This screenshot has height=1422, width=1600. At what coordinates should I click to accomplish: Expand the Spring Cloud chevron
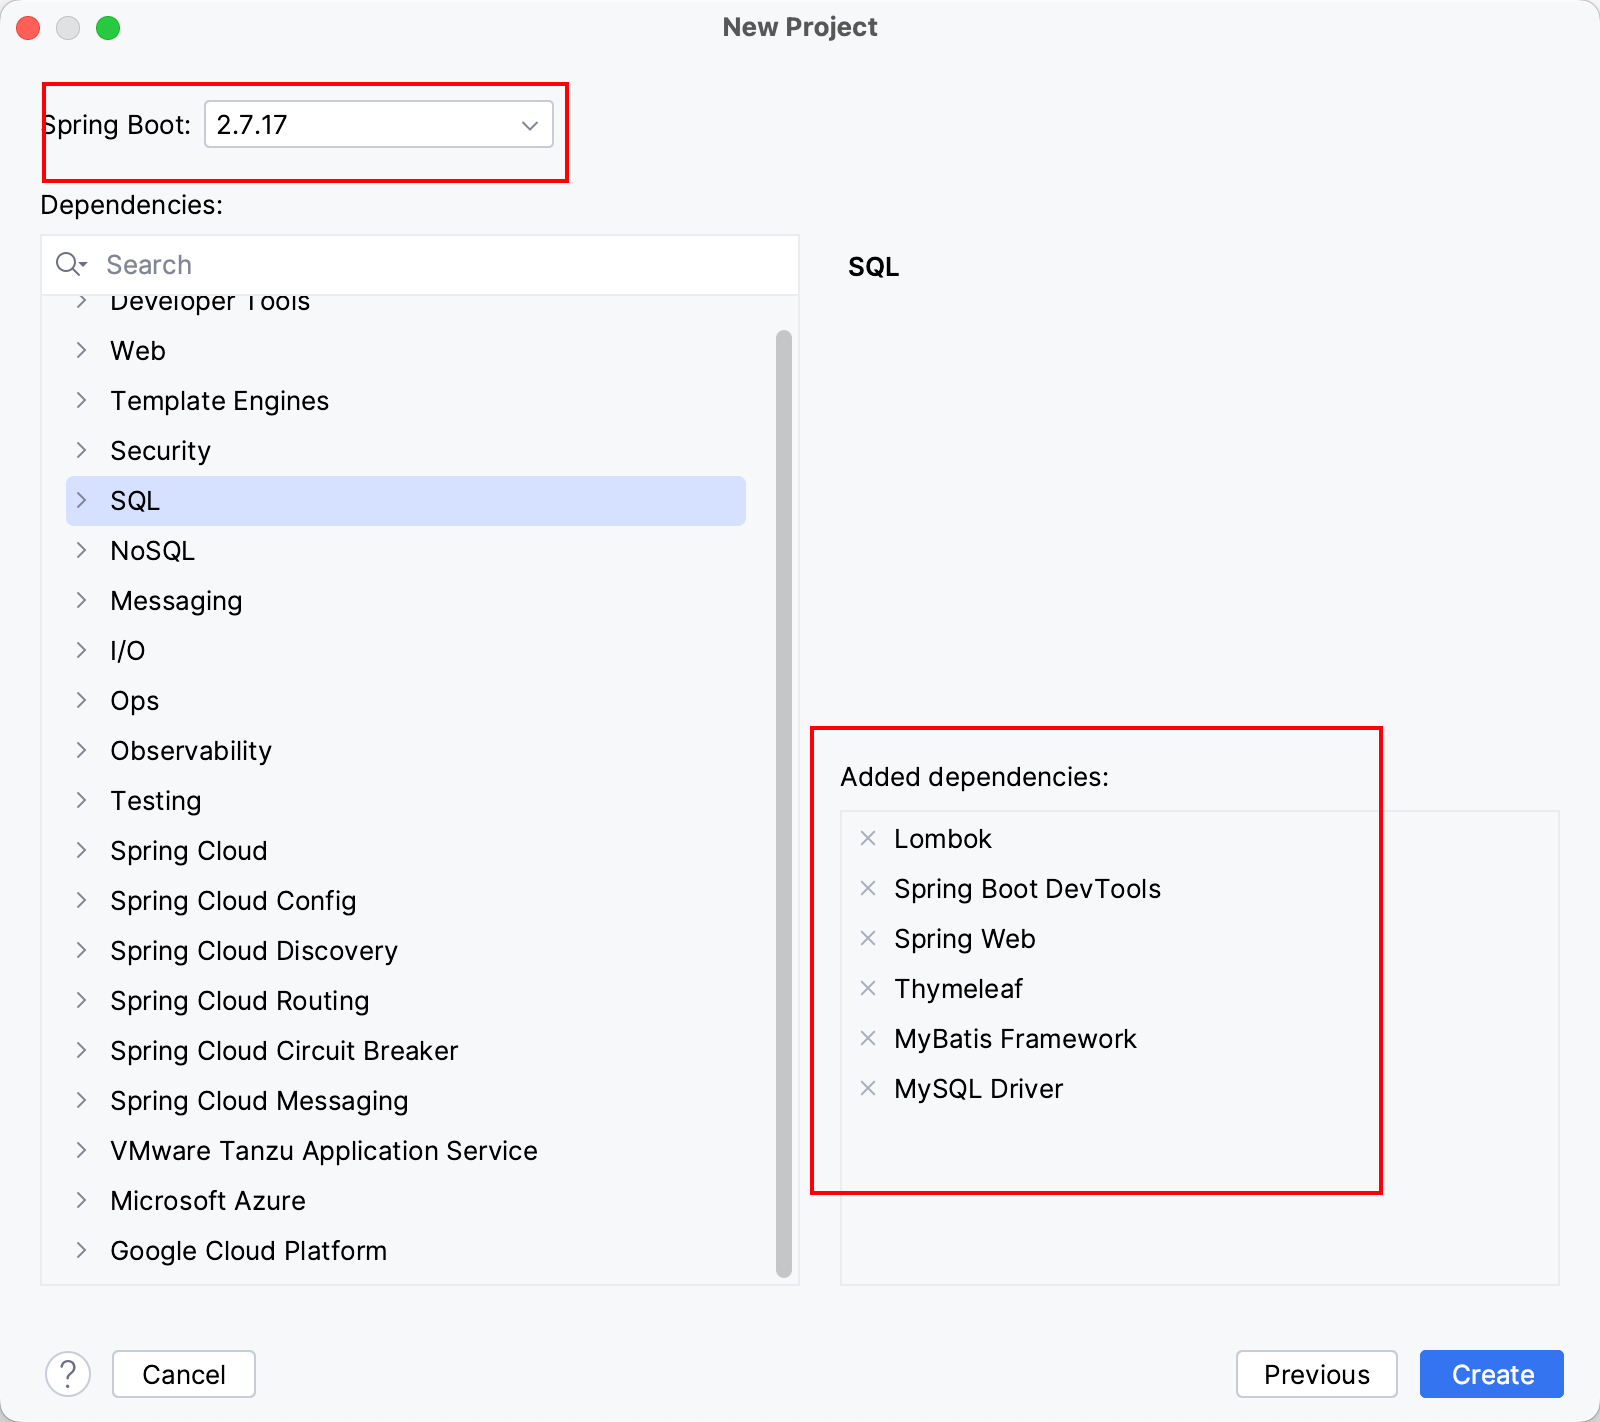point(82,850)
